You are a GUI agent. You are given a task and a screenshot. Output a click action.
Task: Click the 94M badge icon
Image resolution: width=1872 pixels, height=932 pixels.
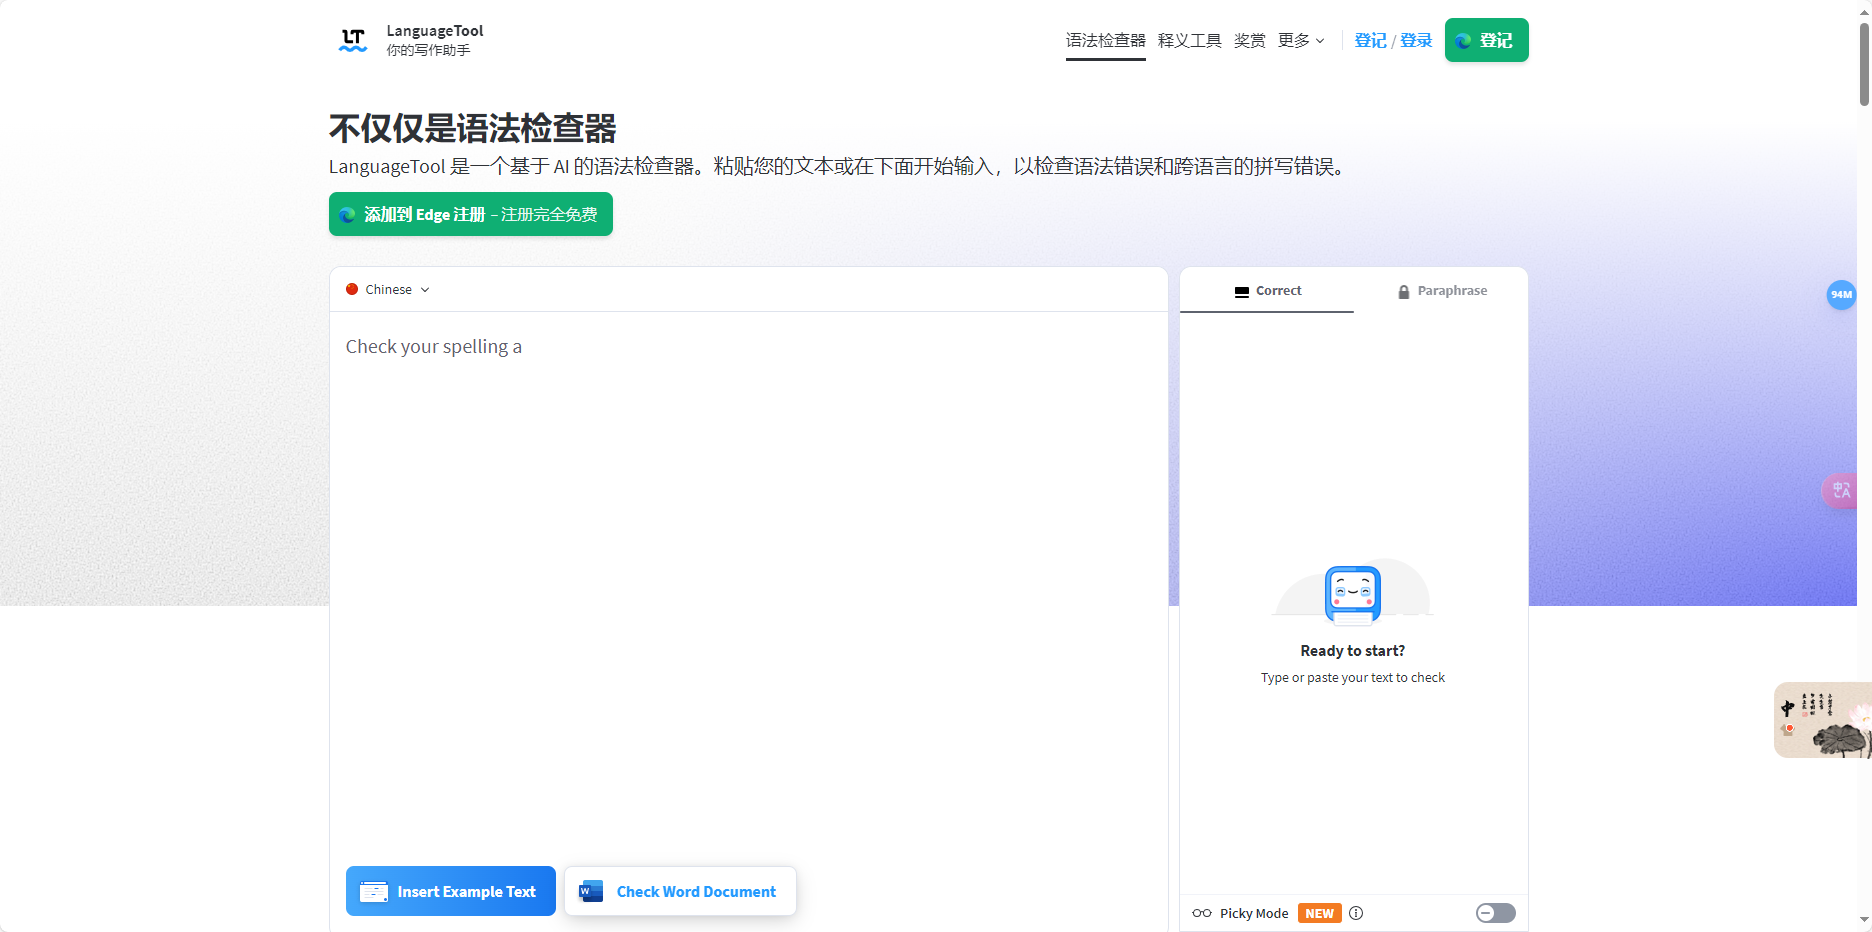click(x=1843, y=295)
